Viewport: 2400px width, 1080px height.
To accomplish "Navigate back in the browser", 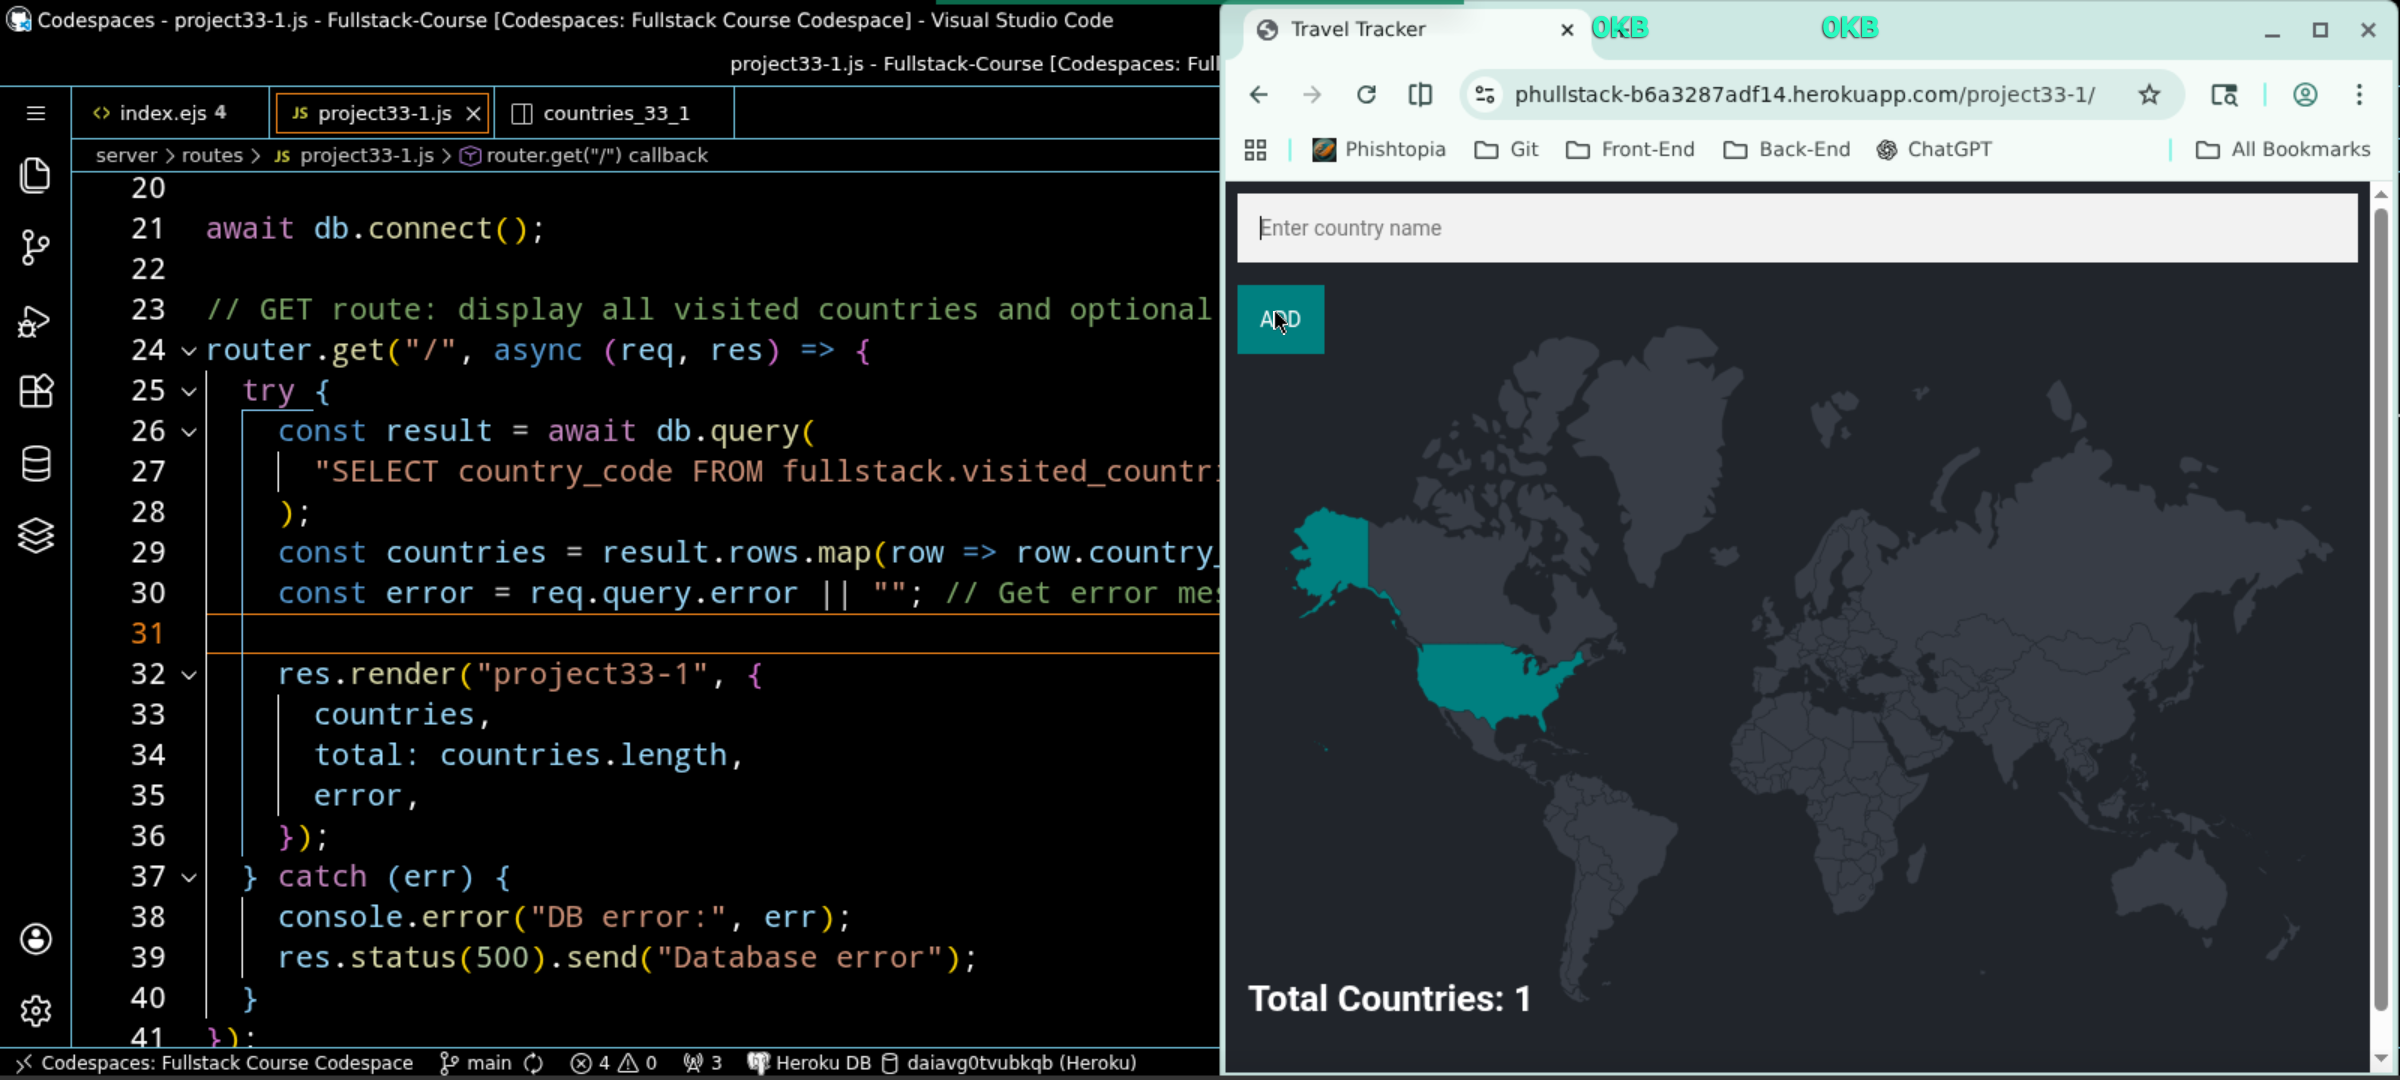I will 1258,94.
